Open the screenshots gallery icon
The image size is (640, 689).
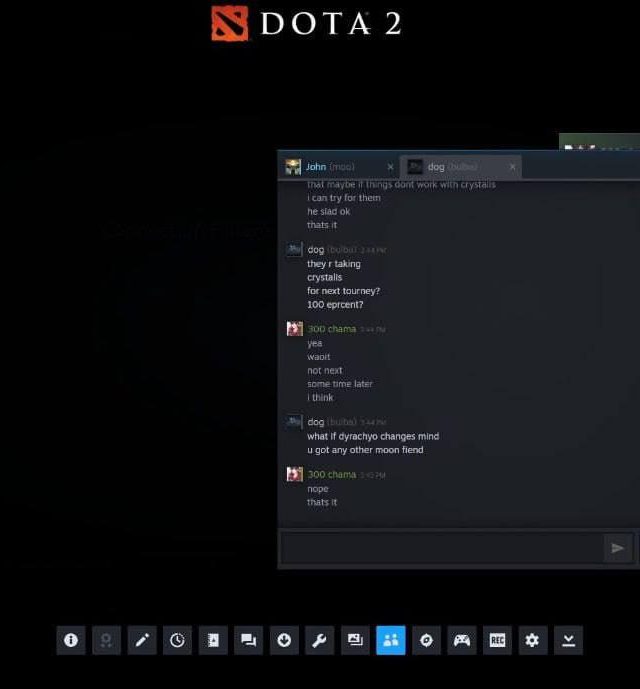point(355,640)
